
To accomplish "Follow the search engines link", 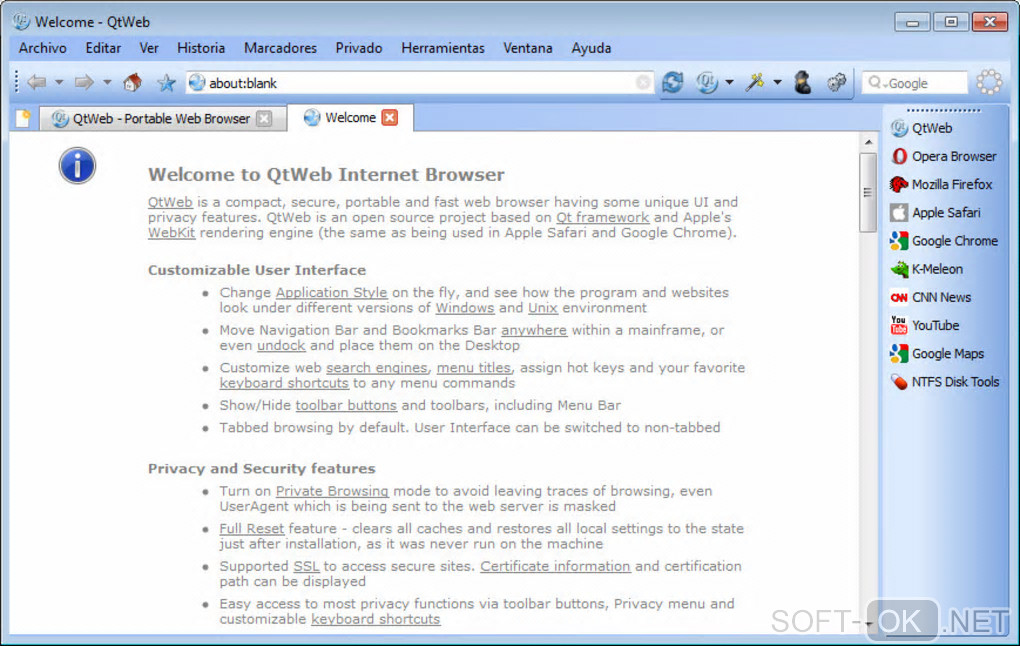I will [x=377, y=368].
